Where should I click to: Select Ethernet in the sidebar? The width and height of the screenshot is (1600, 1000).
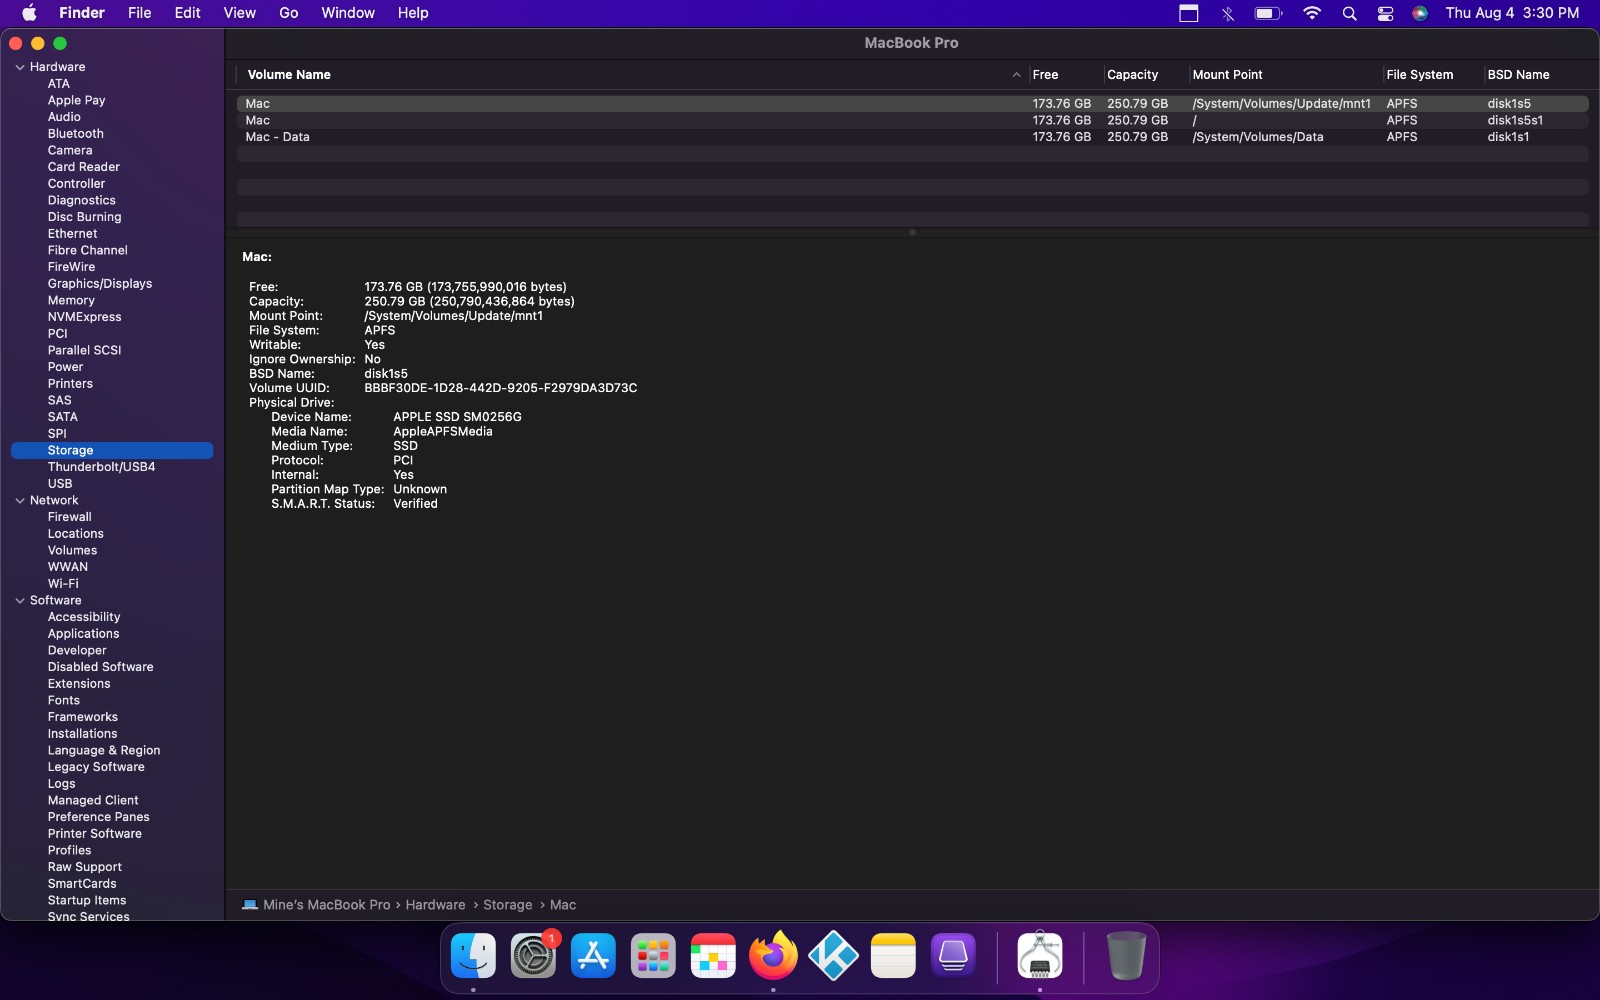72,234
